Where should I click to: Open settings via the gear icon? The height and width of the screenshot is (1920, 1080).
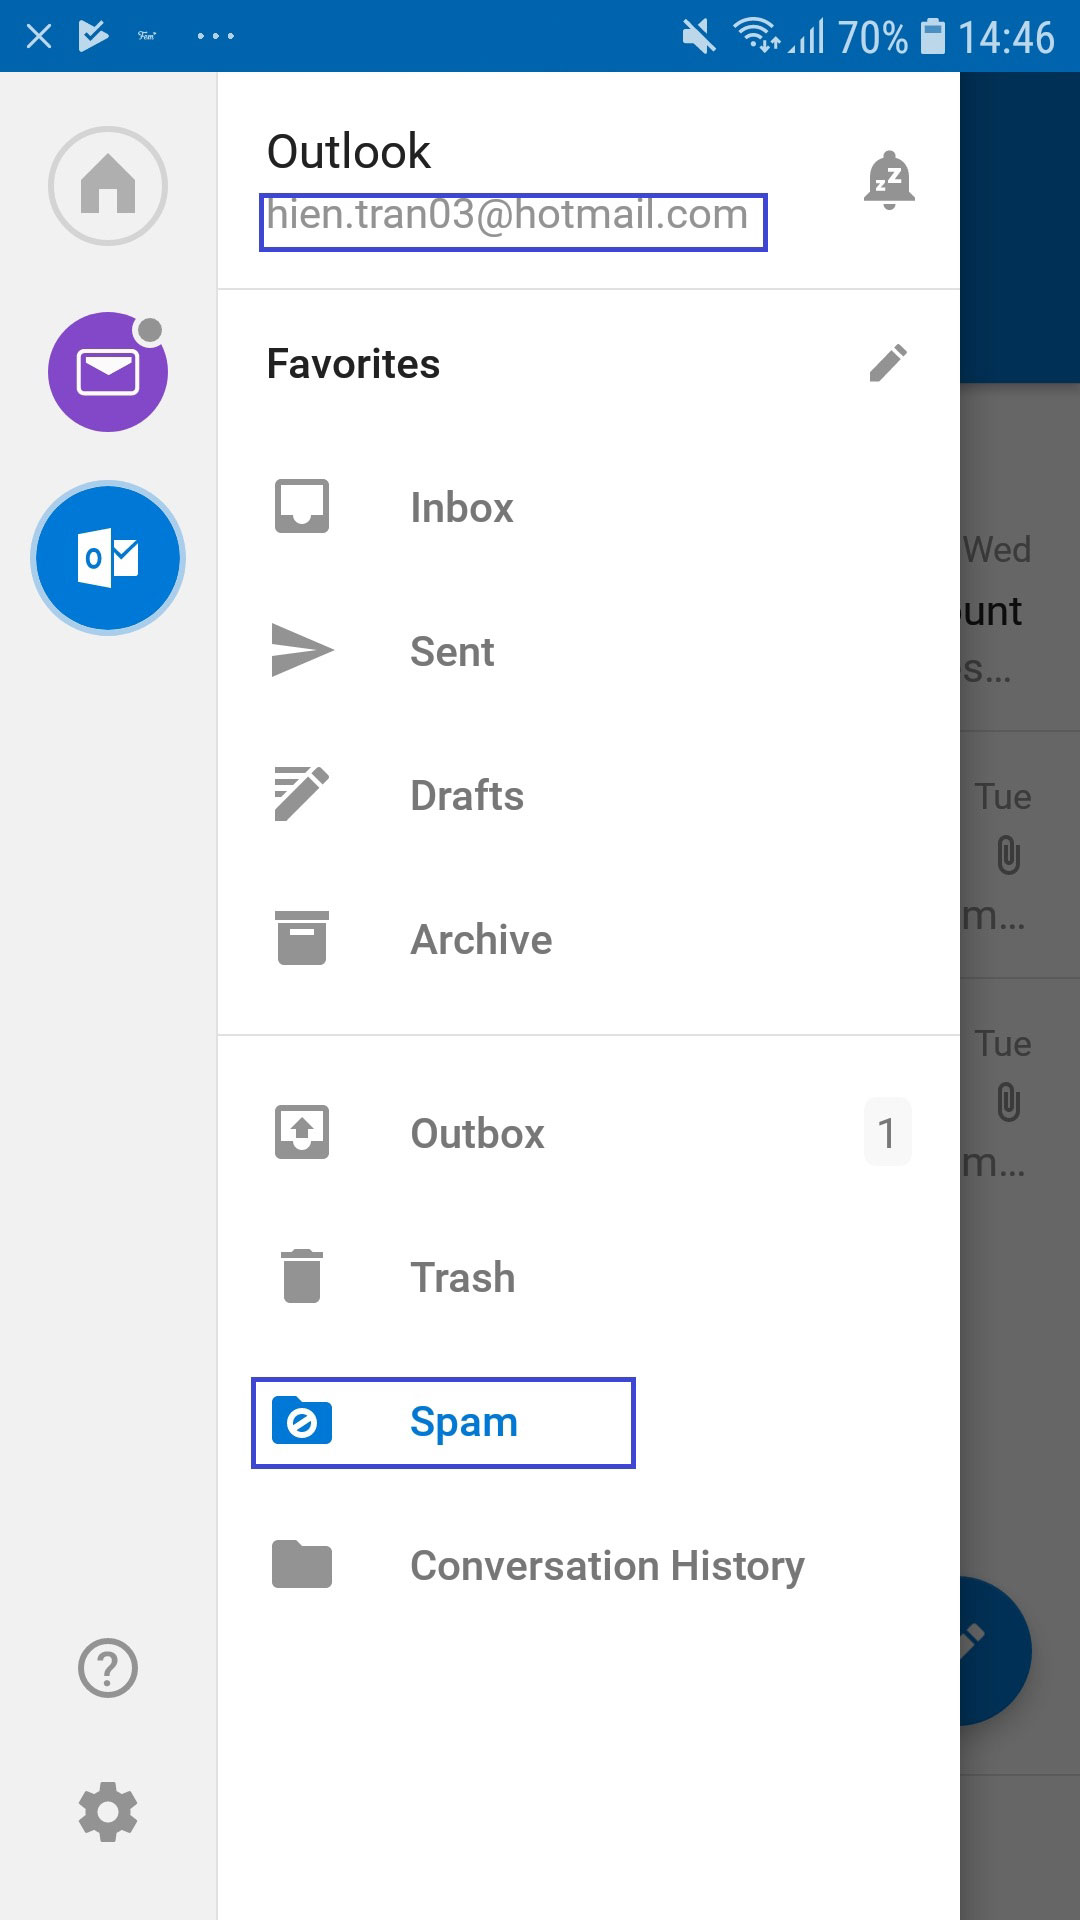pyautogui.click(x=108, y=1812)
